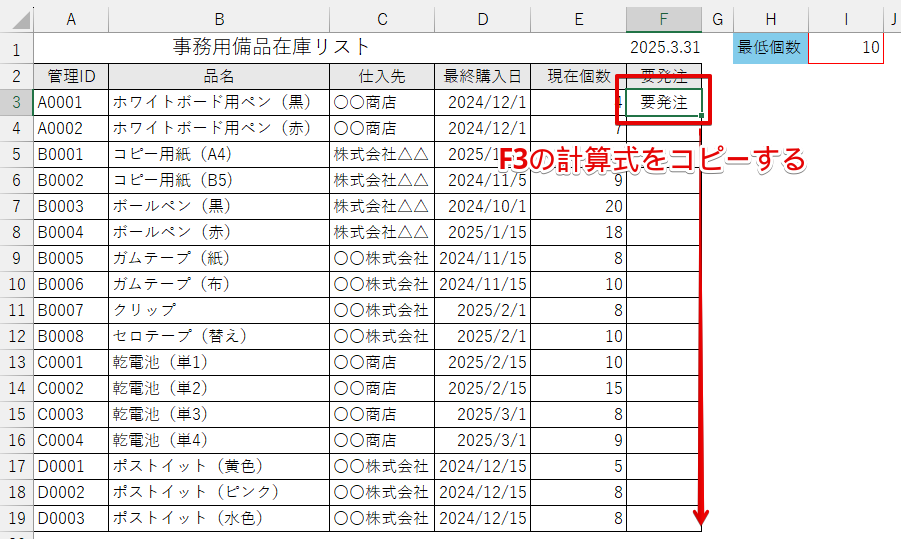This screenshot has width=901, height=539.
Task: Click cell 乾電池（単2）
Action: (219, 388)
